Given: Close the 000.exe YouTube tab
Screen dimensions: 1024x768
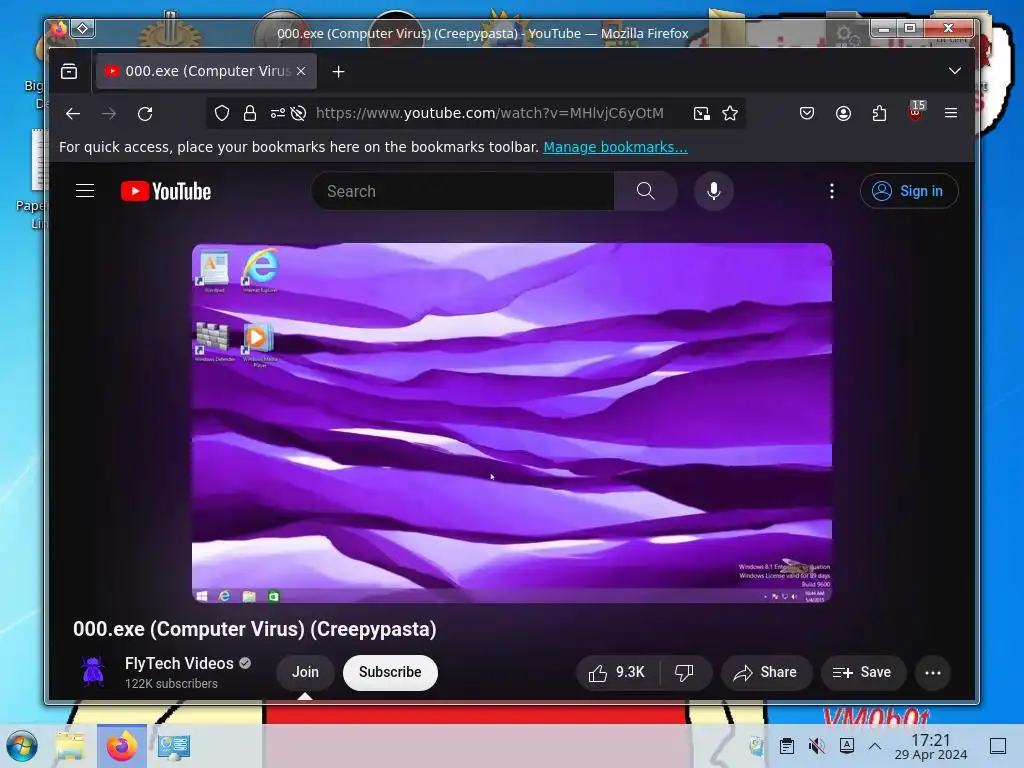Looking at the screenshot, I should (x=301, y=71).
